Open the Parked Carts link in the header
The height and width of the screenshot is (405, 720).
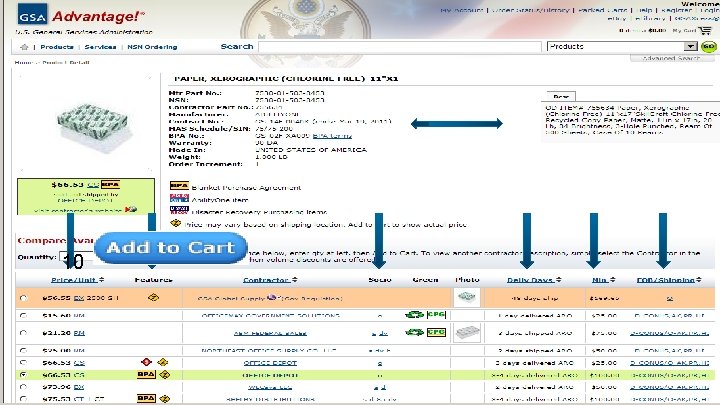coord(602,10)
